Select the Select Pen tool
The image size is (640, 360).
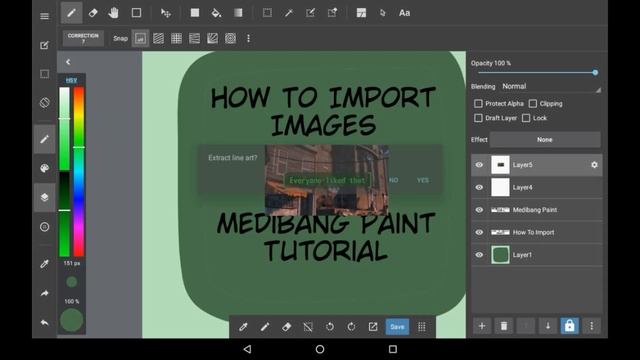point(310,13)
